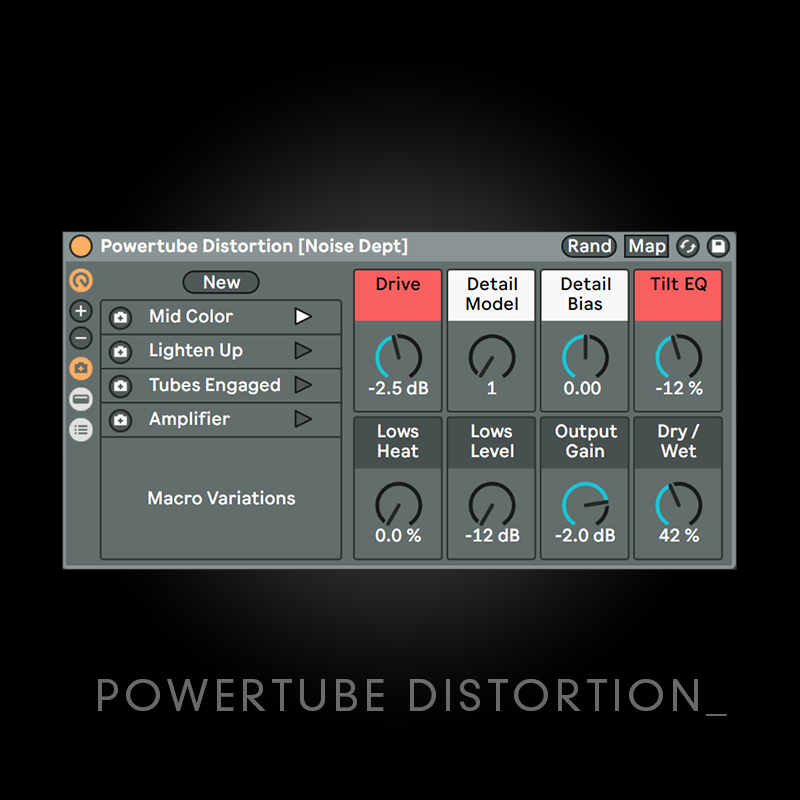Open the Macro Variations camera icon
800x800 pixels.
[x=81, y=368]
